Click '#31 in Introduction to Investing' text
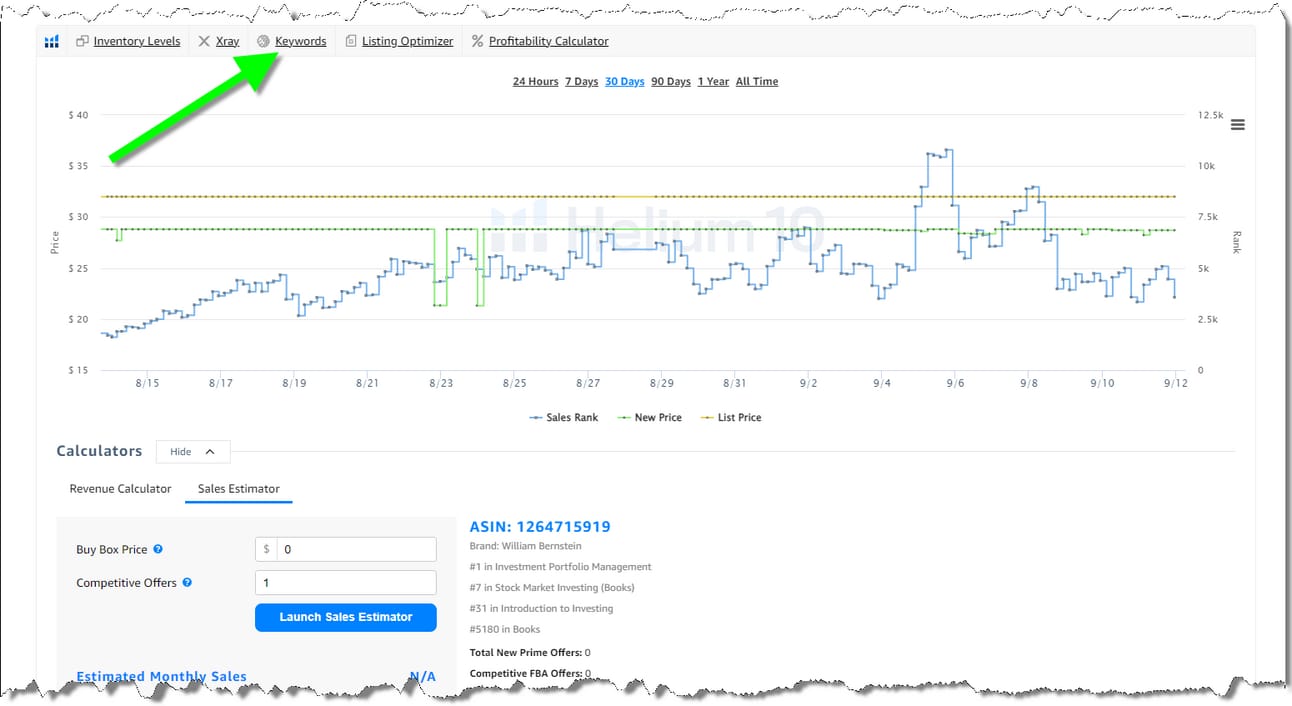 point(541,608)
